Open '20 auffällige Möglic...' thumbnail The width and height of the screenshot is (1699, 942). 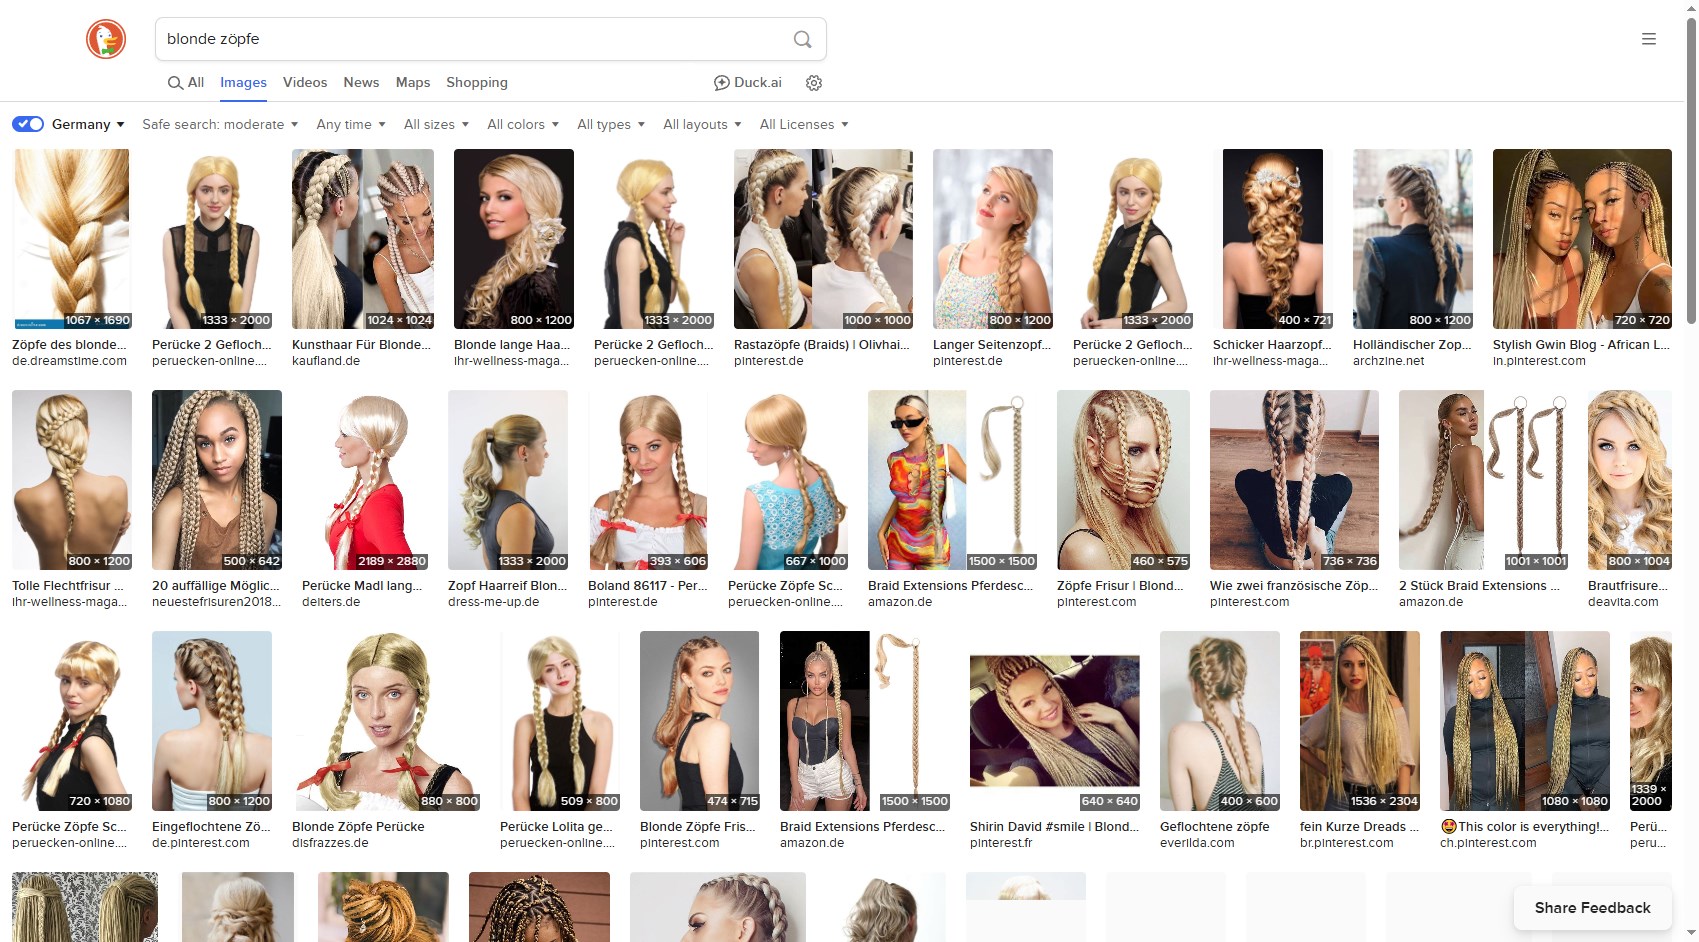pyautogui.click(x=217, y=480)
